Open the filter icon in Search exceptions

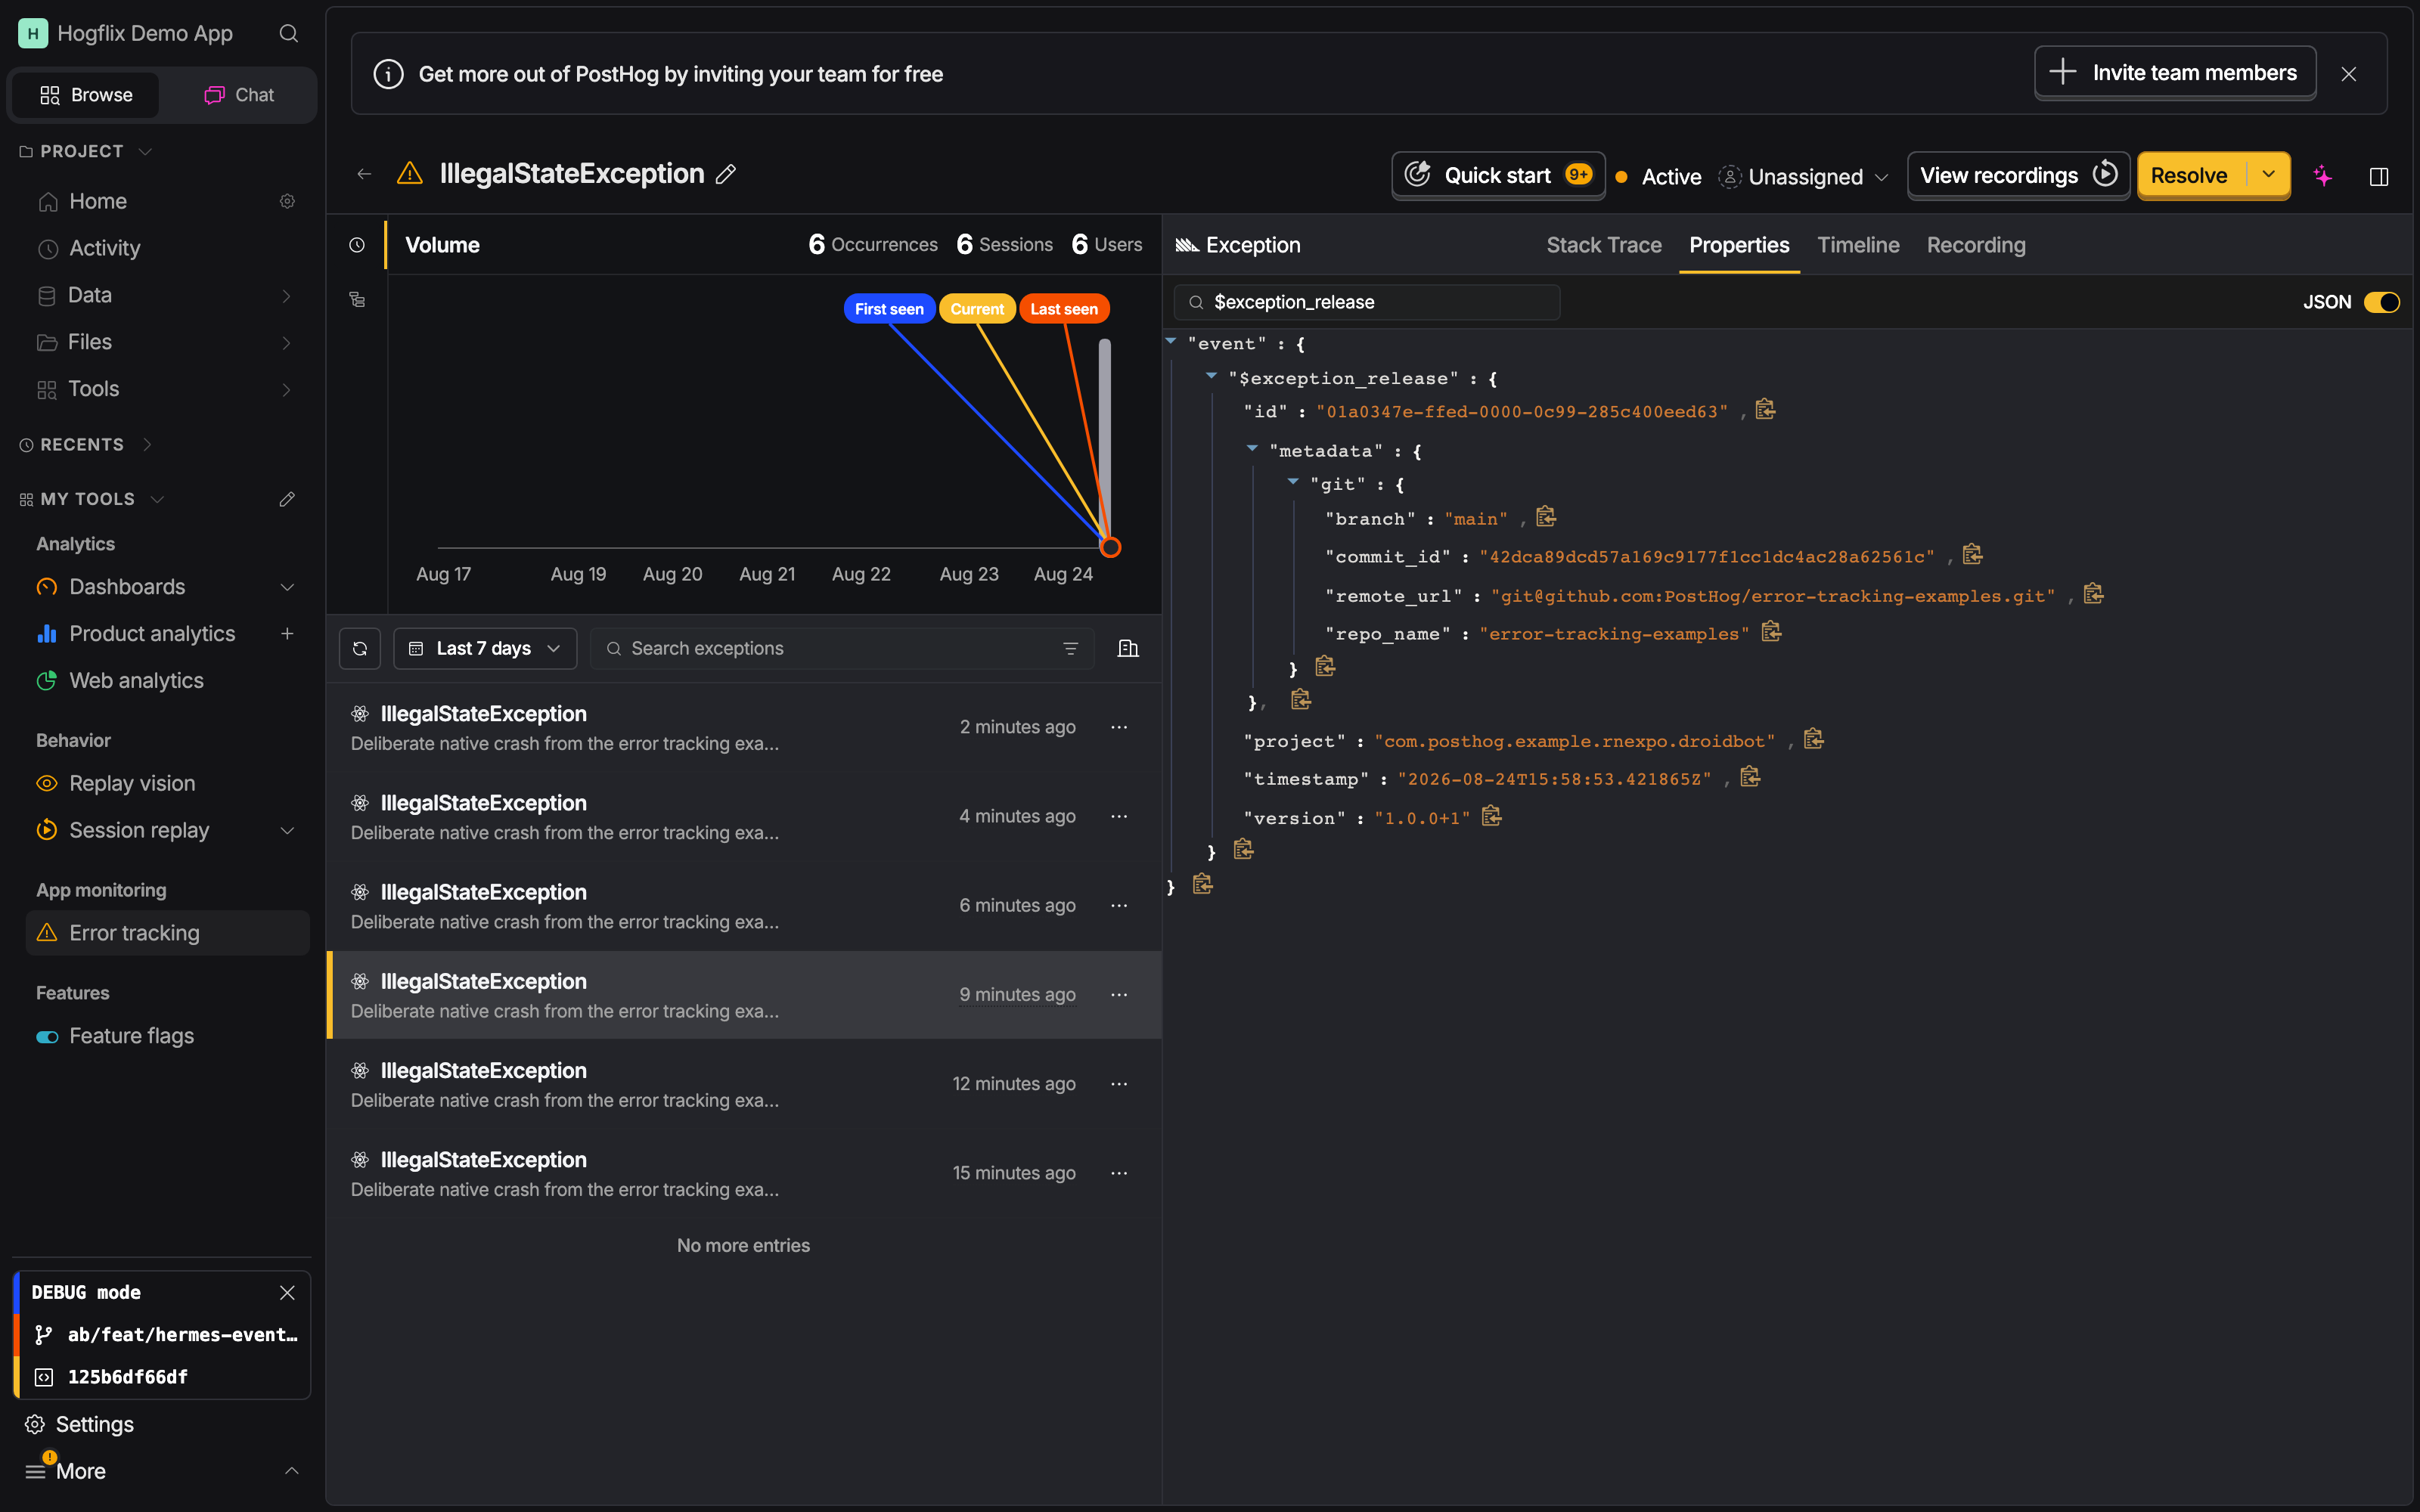click(x=1070, y=648)
